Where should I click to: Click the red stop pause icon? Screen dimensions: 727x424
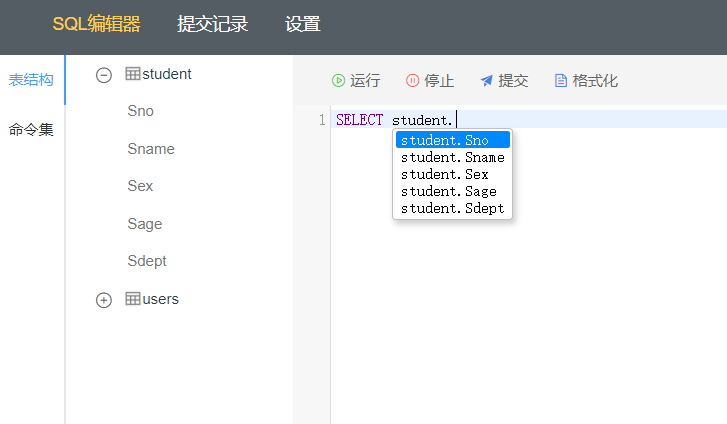[x=412, y=81]
